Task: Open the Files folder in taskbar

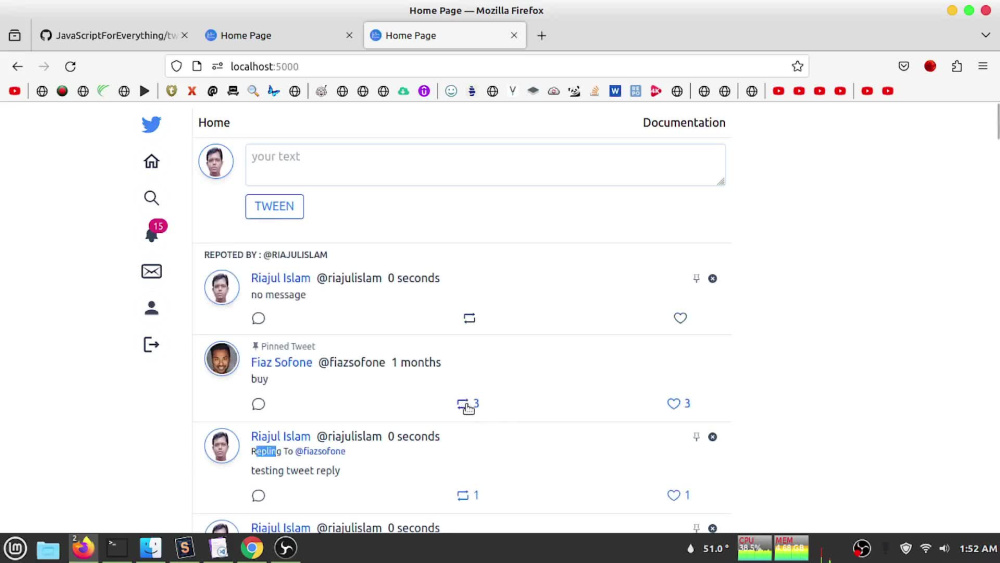Action: [48, 548]
